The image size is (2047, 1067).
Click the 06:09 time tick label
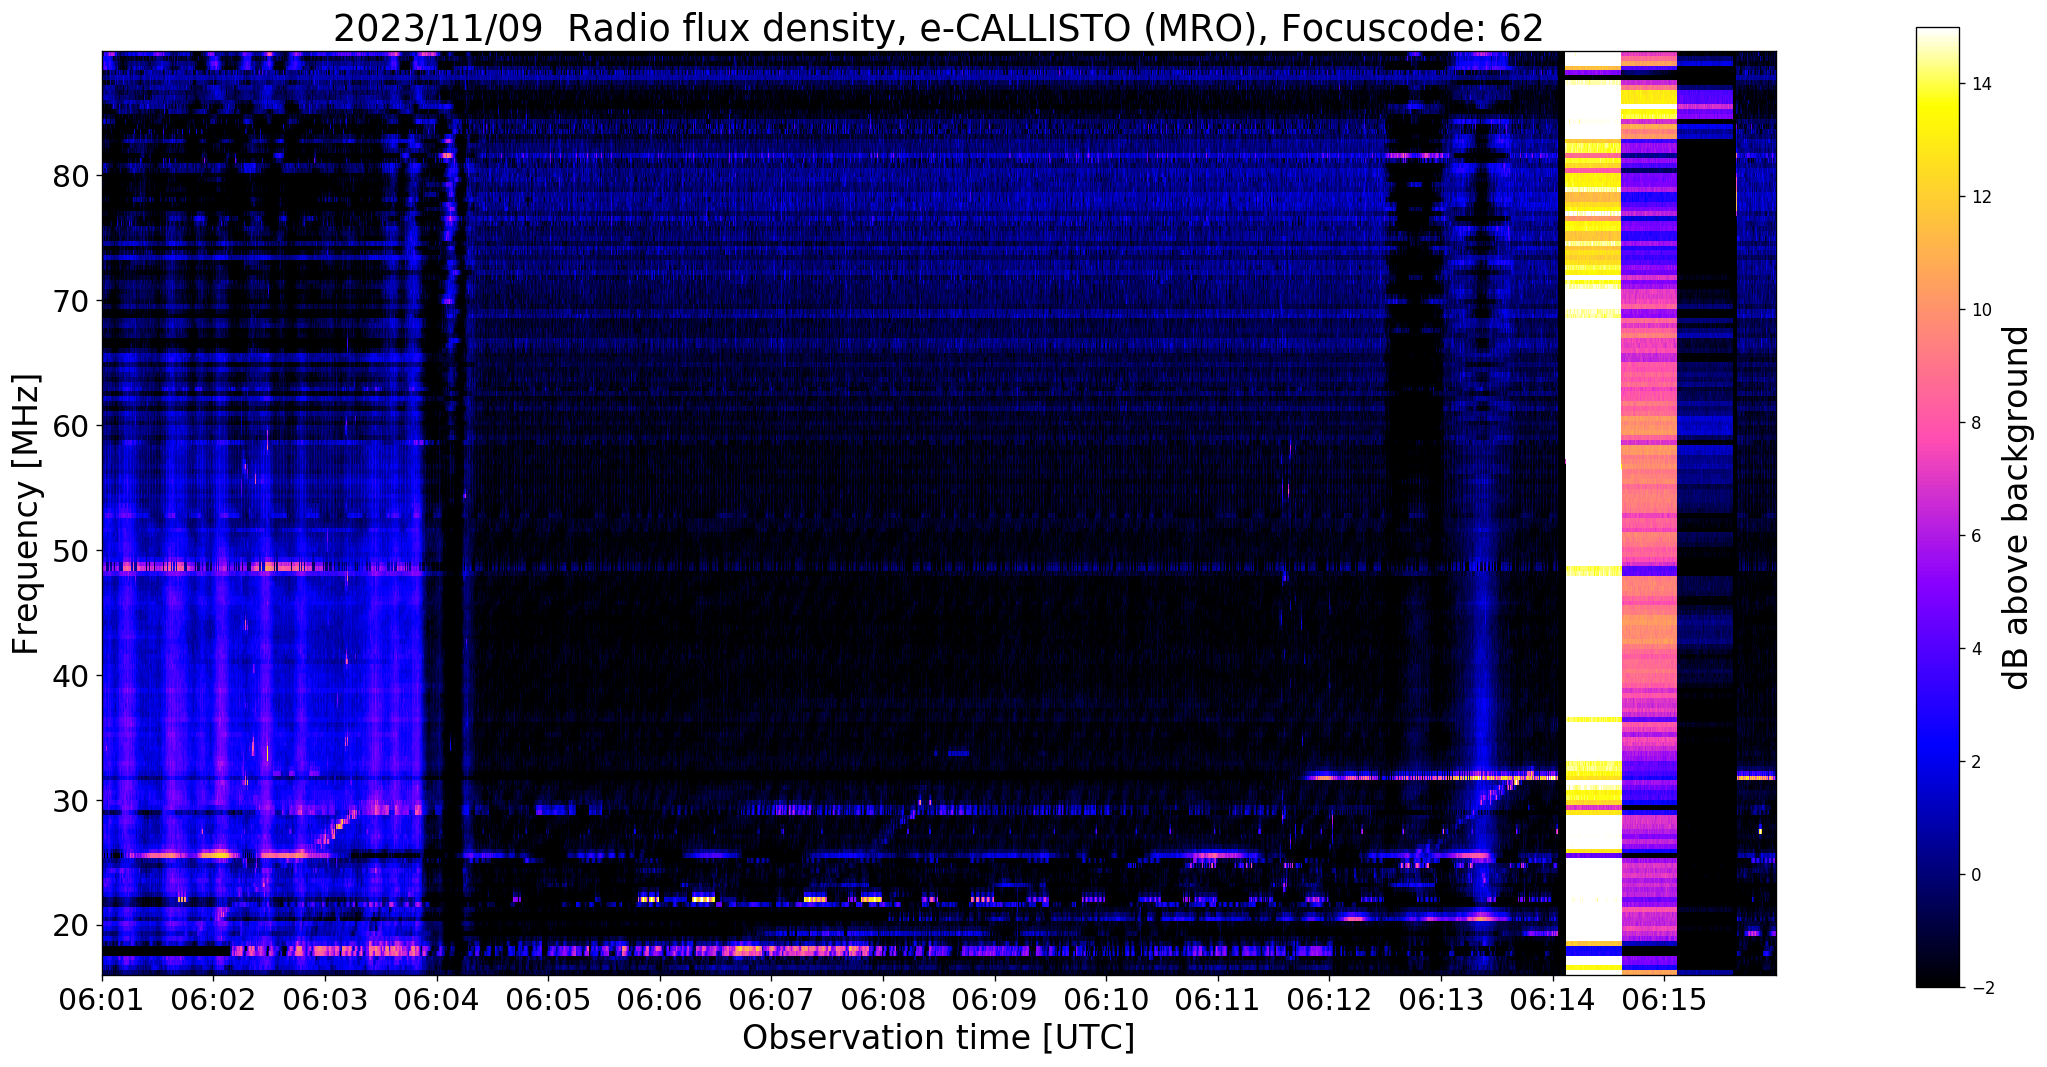(x=994, y=1000)
